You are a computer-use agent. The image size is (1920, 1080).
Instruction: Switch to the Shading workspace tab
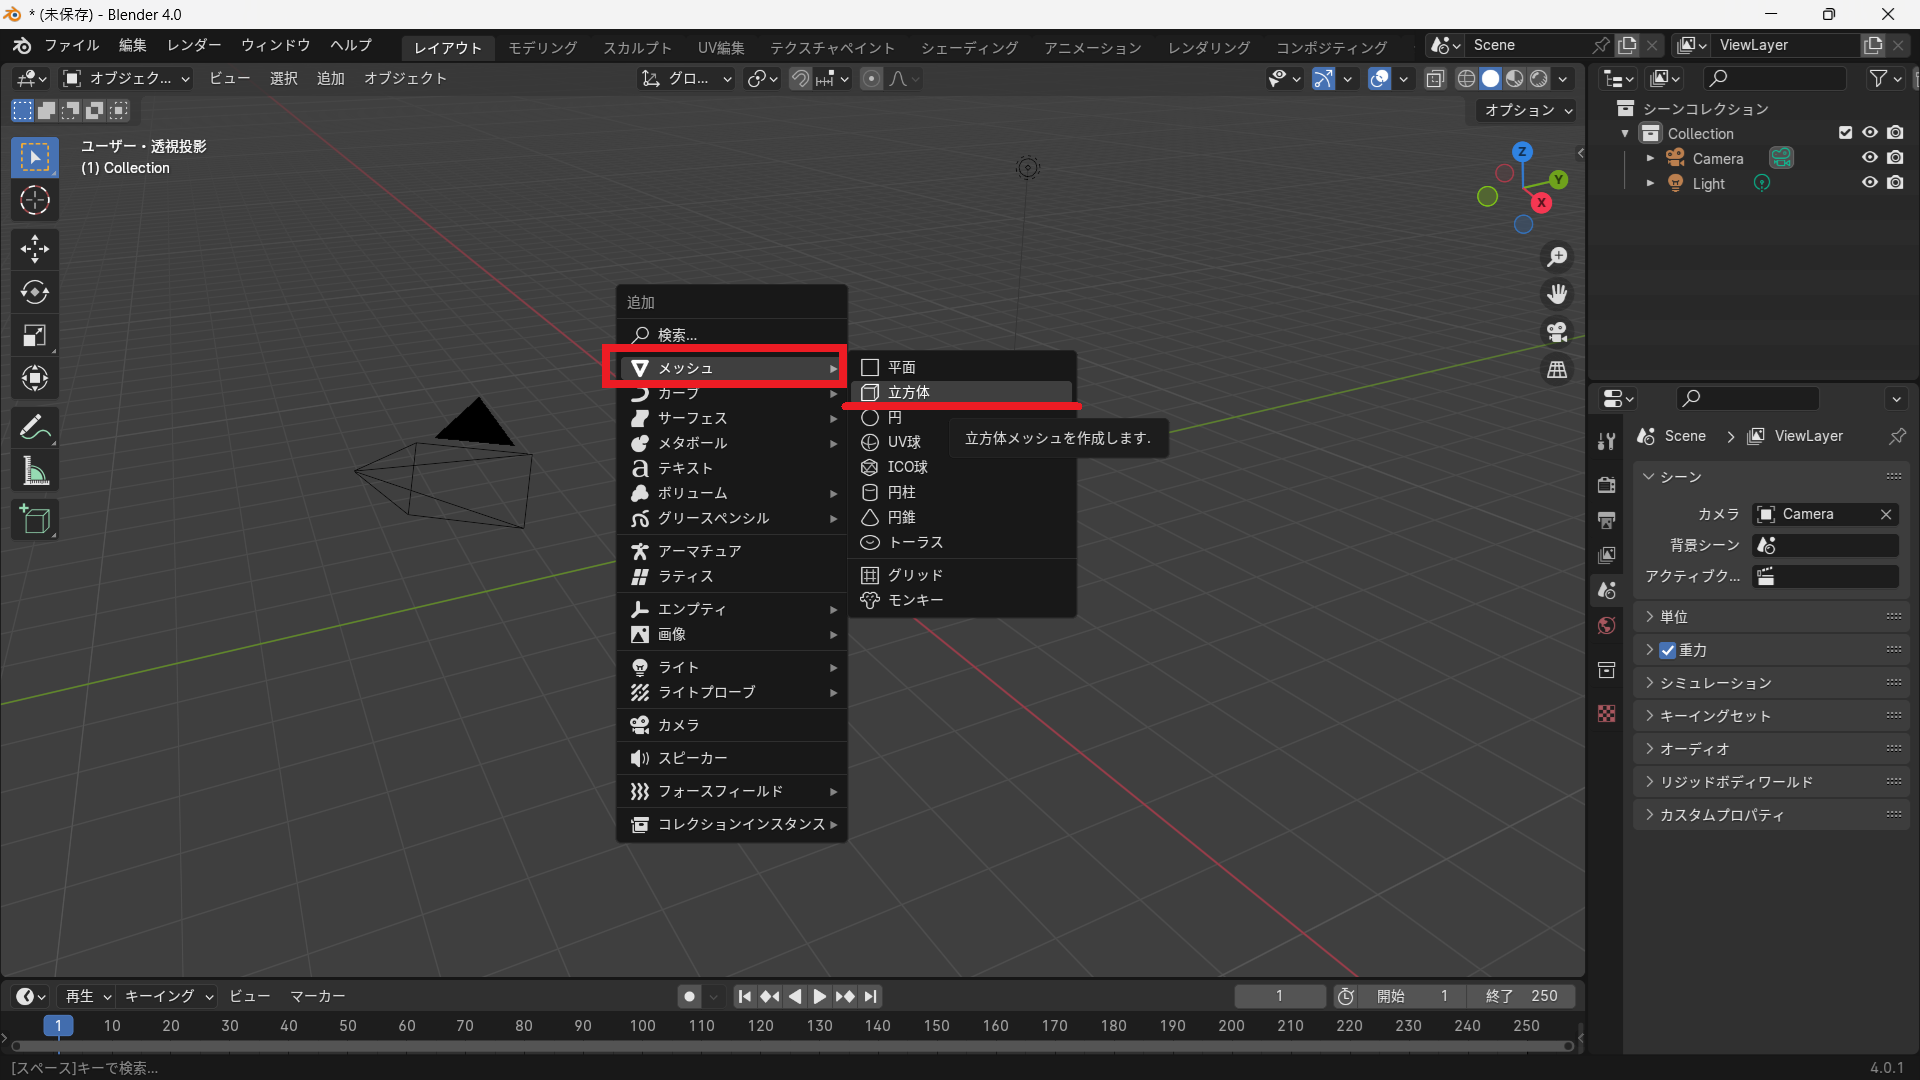pyautogui.click(x=969, y=47)
